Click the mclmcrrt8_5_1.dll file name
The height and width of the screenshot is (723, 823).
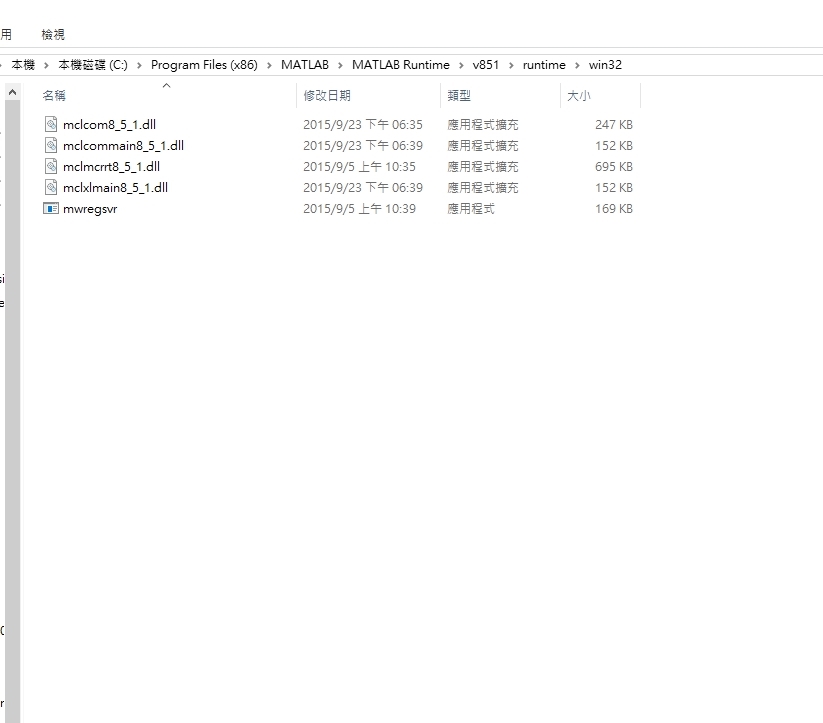point(109,166)
